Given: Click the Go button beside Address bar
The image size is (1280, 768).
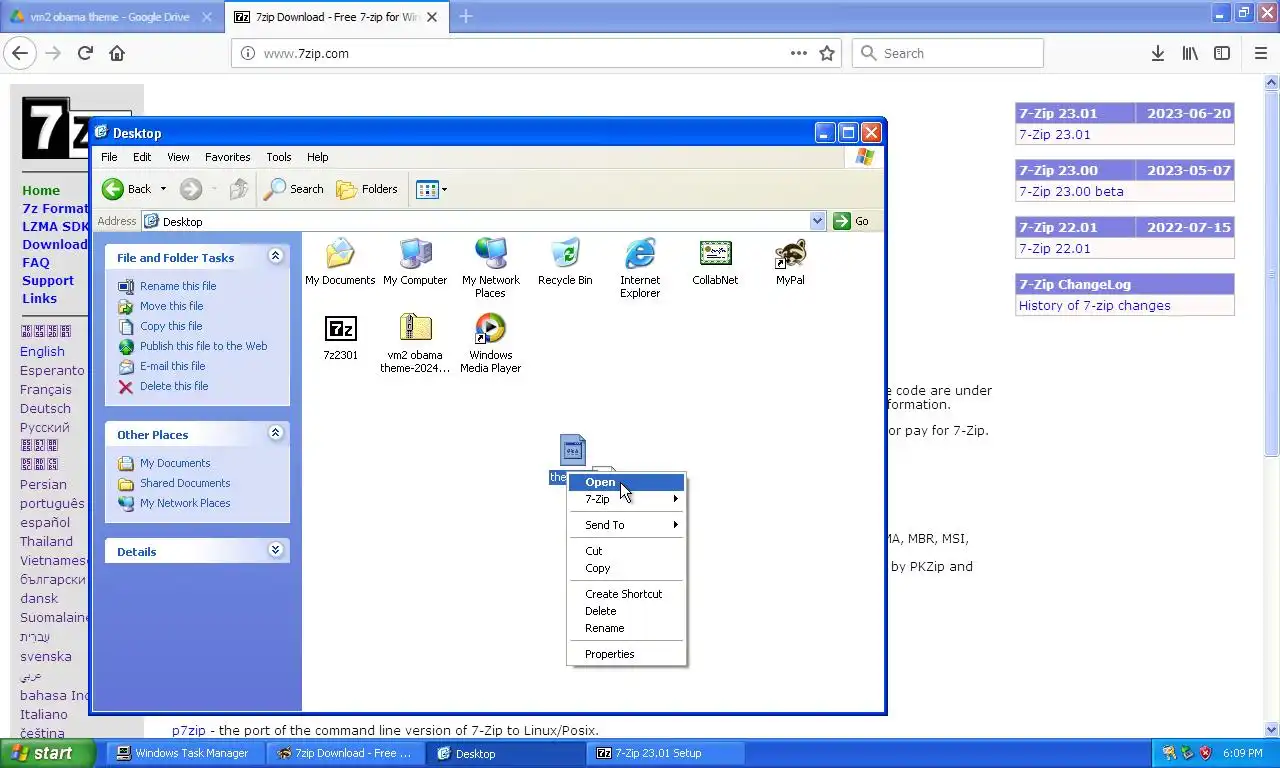Looking at the screenshot, I should 851,221.
